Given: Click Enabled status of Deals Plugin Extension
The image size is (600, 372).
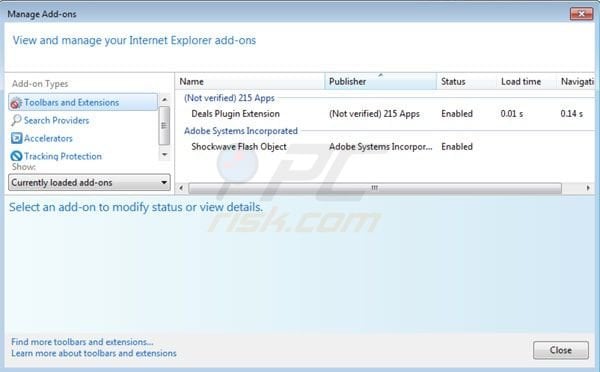Looking at the screenshot, I should [457, 114].
